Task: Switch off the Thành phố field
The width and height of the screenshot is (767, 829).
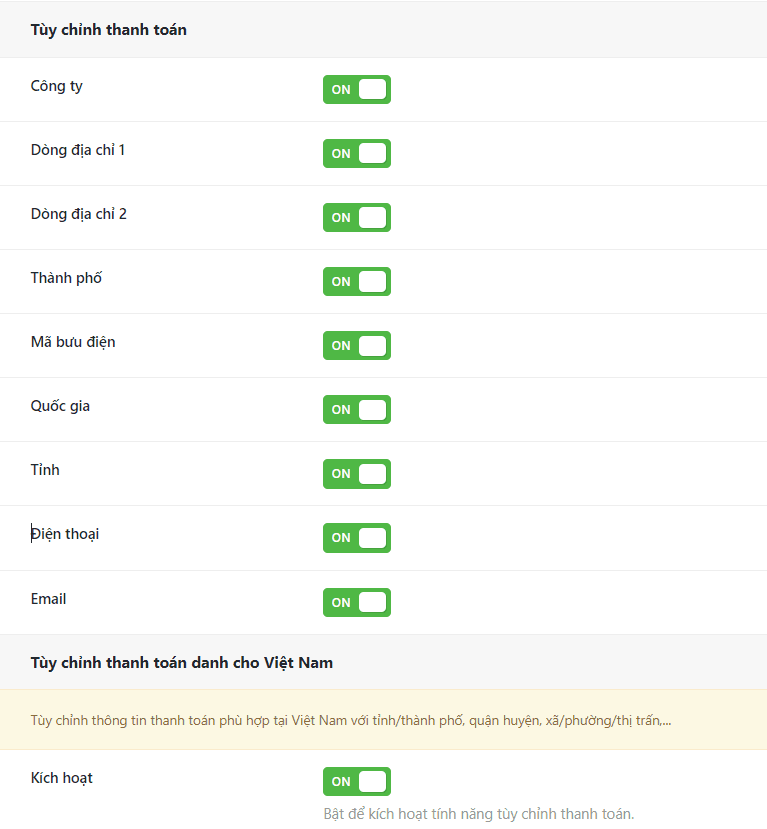Action: pos(356,281)
